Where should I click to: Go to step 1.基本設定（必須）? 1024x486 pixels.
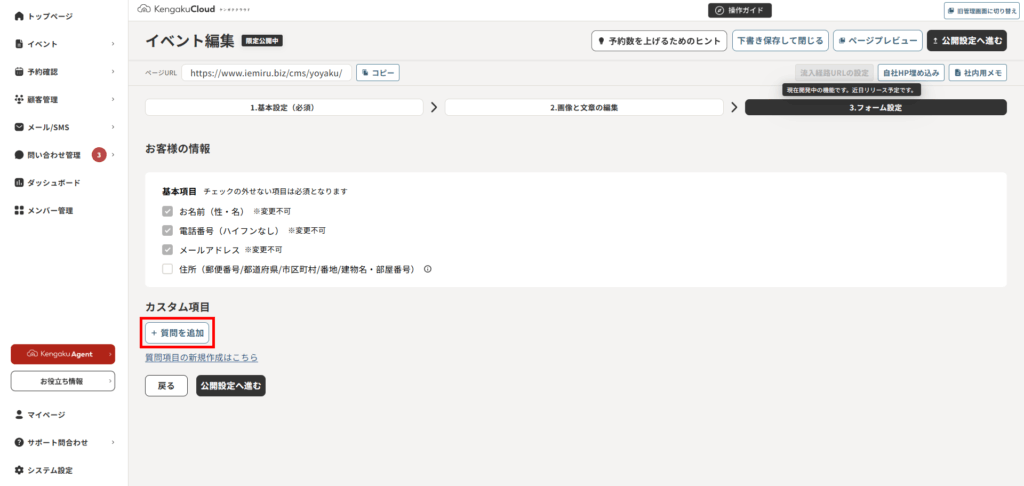(283, 108)
